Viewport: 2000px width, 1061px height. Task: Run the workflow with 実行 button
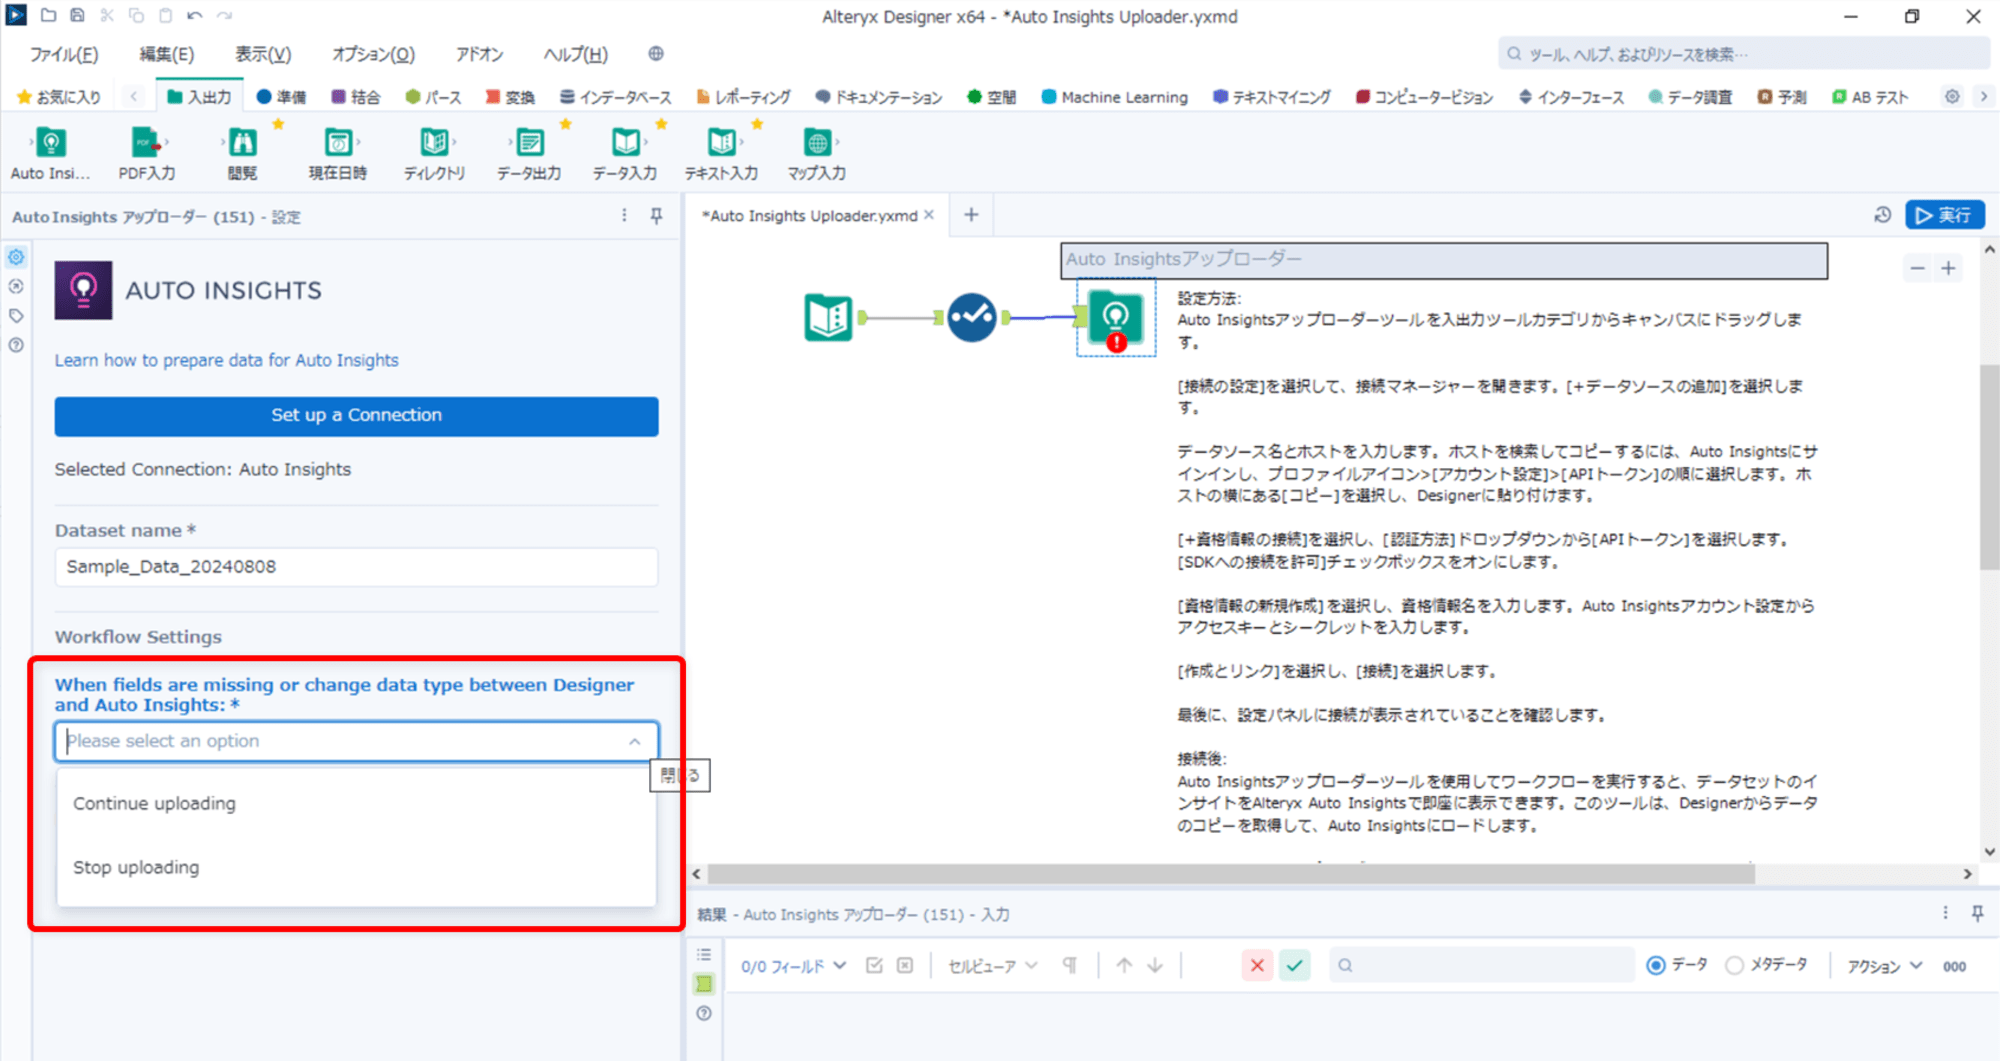point(1944,215)
